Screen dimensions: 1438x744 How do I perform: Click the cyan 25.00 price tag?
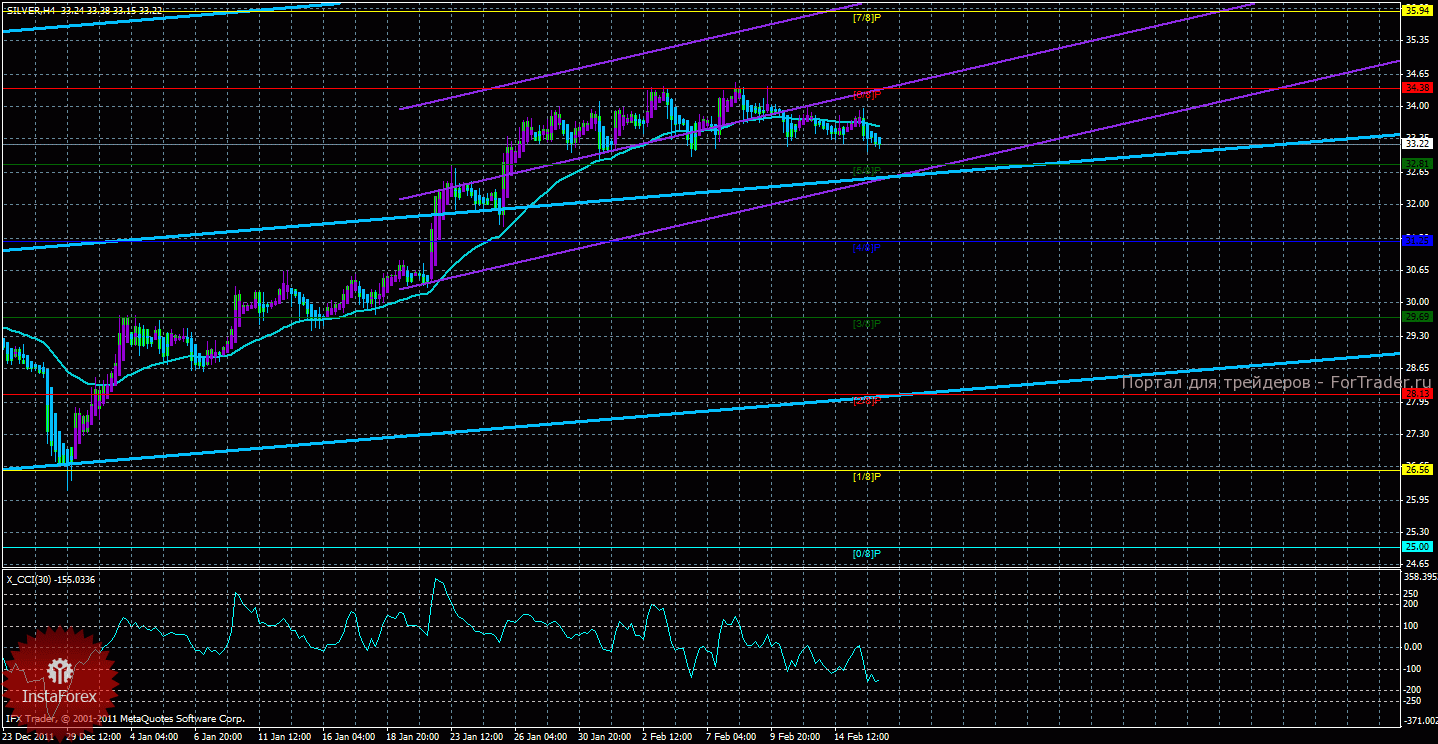(1415, 546)
